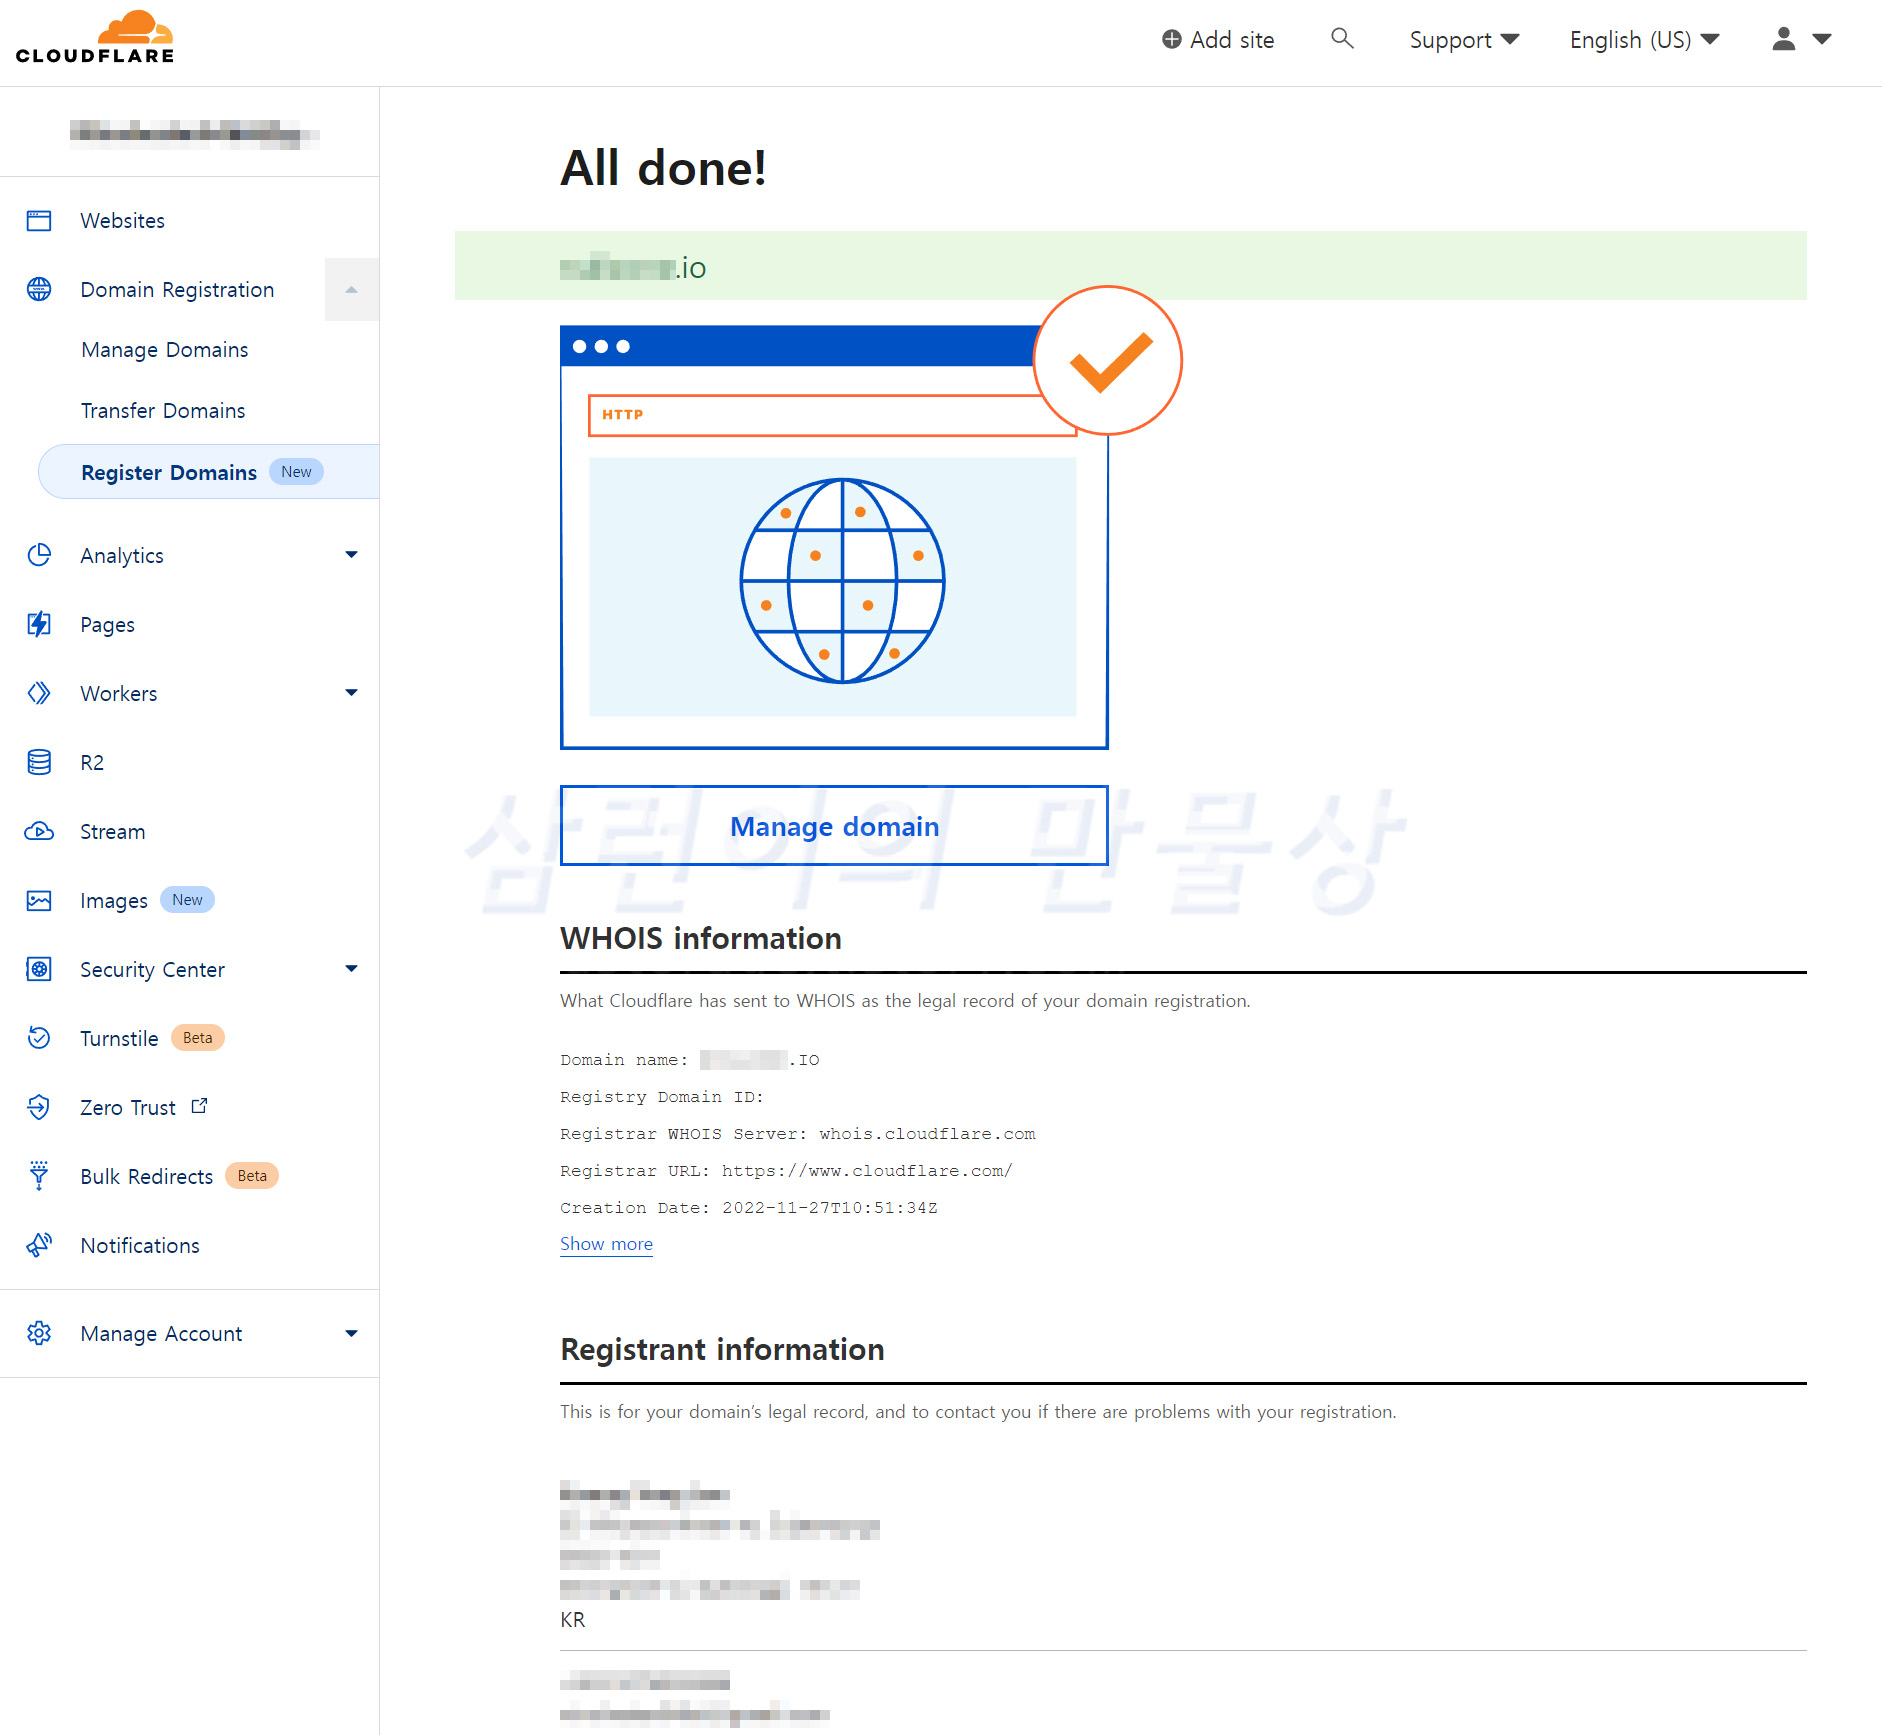Open the English (US) language dropdown
This screenshot has width=1882, height=1735.
pos(1645,40)
